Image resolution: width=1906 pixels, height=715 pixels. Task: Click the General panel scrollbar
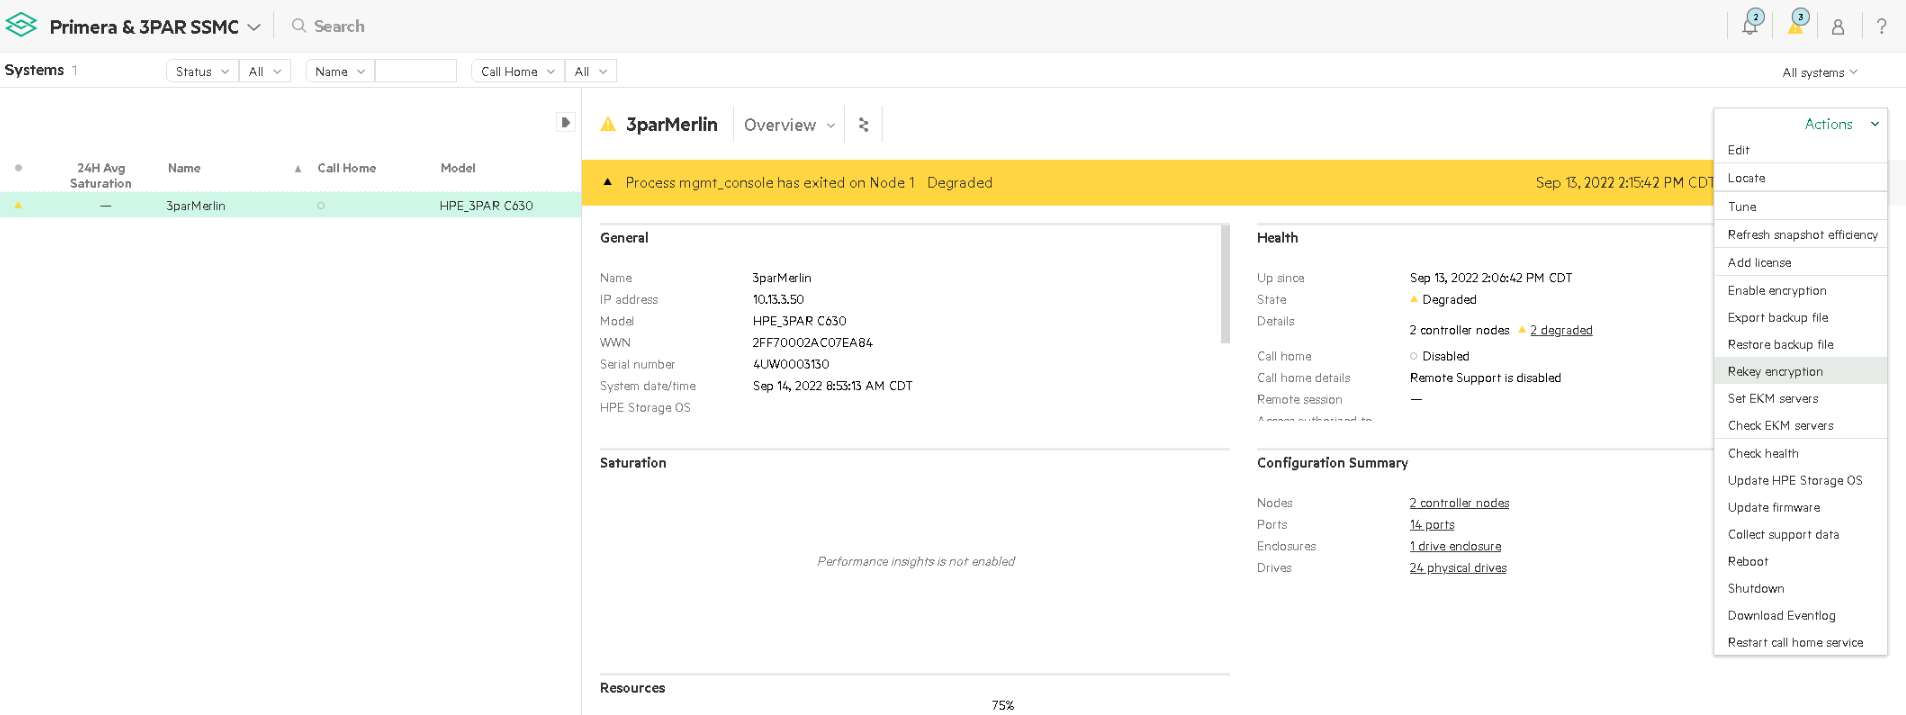pyautogui.click(x=1225, y=284)
